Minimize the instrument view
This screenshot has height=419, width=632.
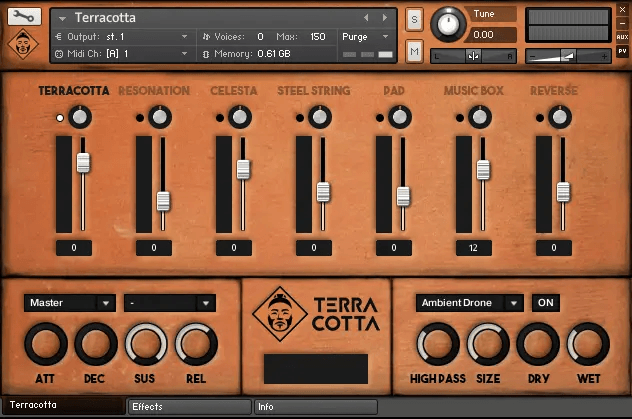pos(622,24)
